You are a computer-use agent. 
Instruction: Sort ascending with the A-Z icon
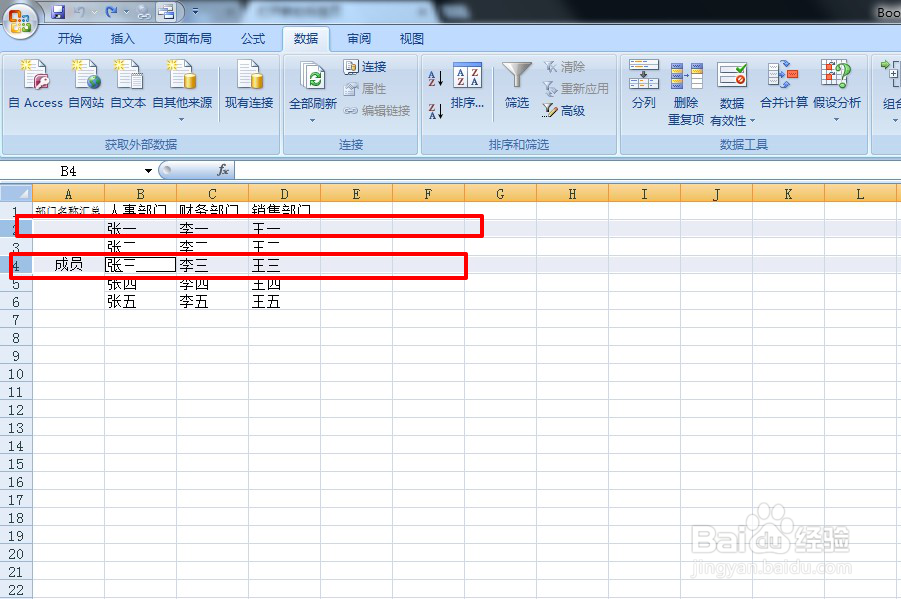pyautogui.click(x=436, y=78)
